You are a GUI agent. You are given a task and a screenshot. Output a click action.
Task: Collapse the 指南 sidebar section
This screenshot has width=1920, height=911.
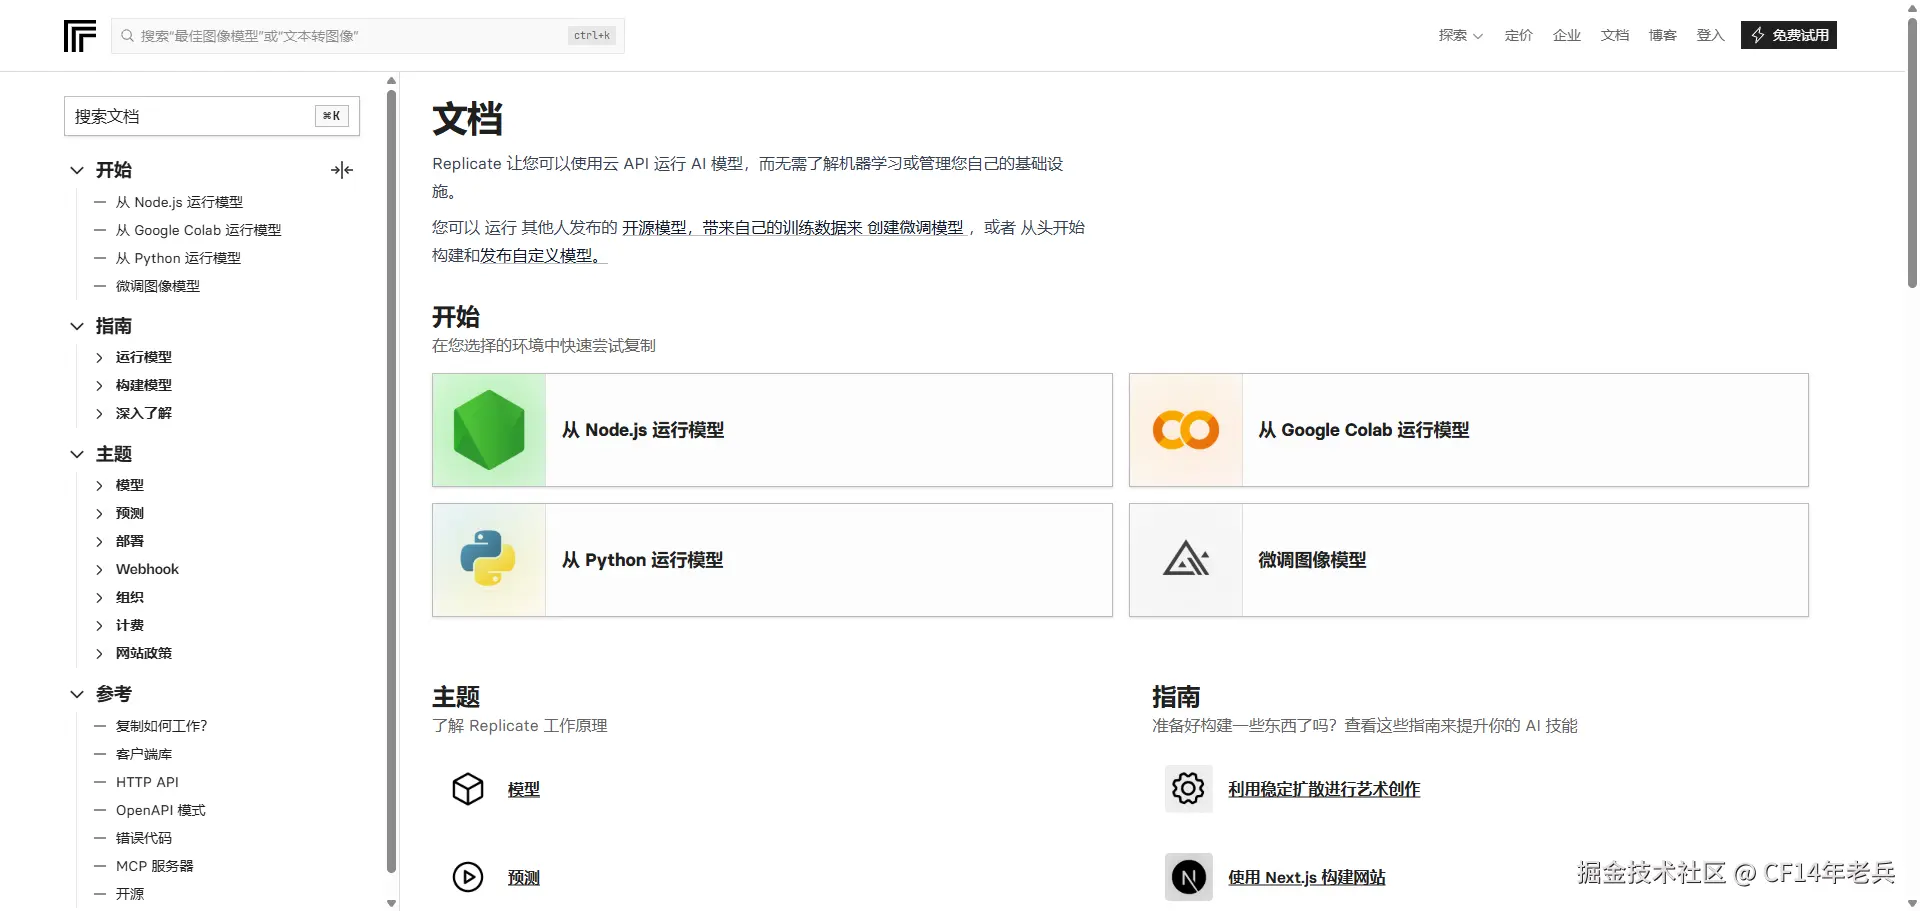77,326
